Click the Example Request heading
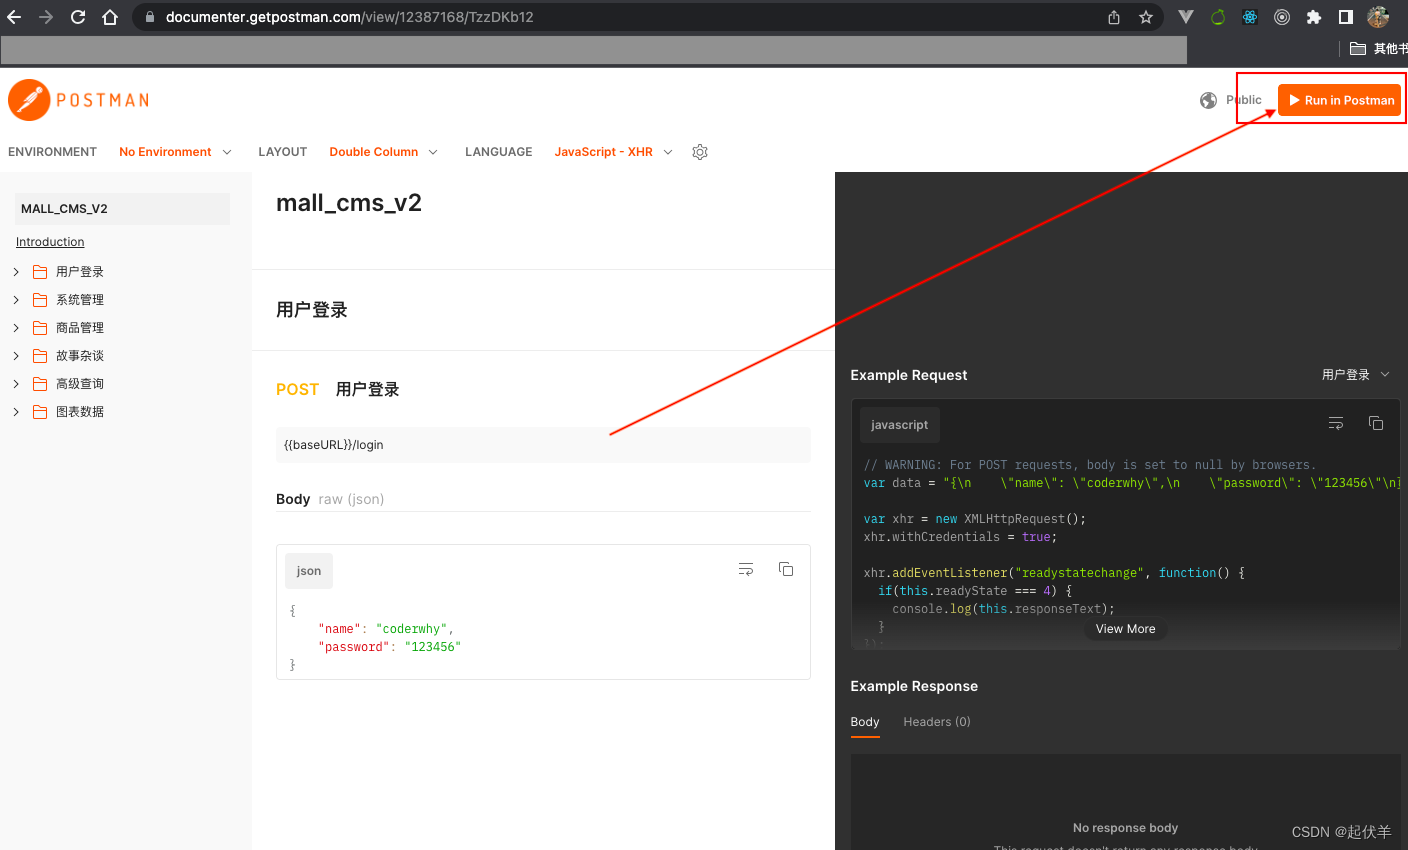 coord(909,375)
